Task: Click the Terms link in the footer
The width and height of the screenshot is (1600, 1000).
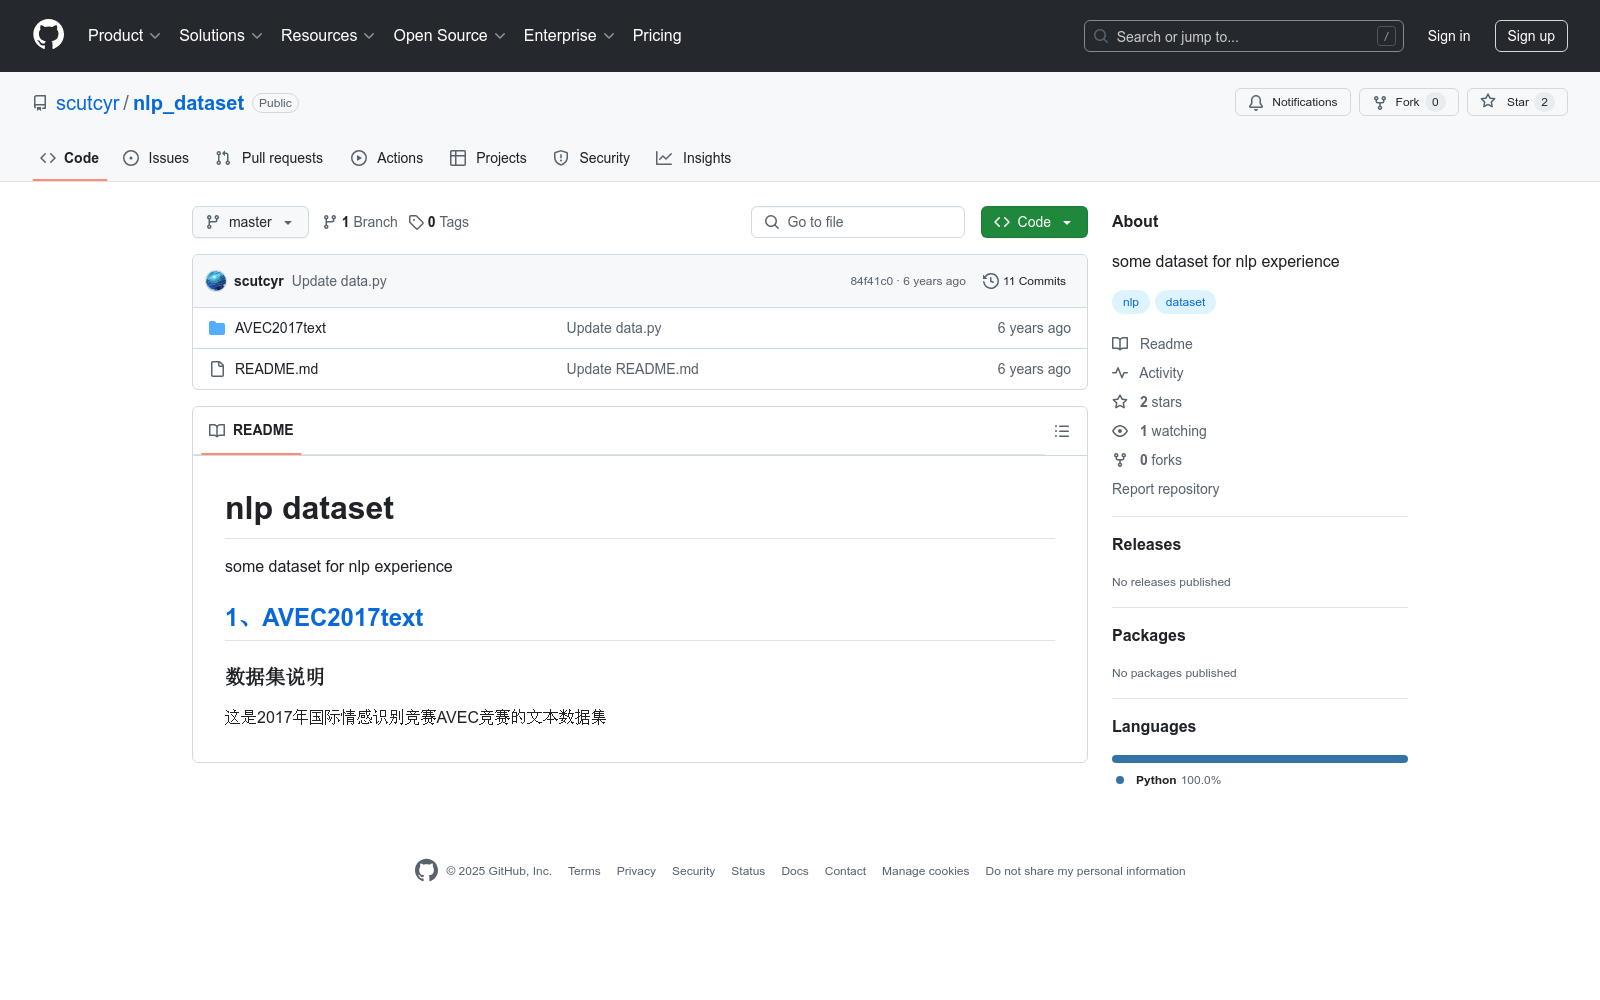Action: 584,871
